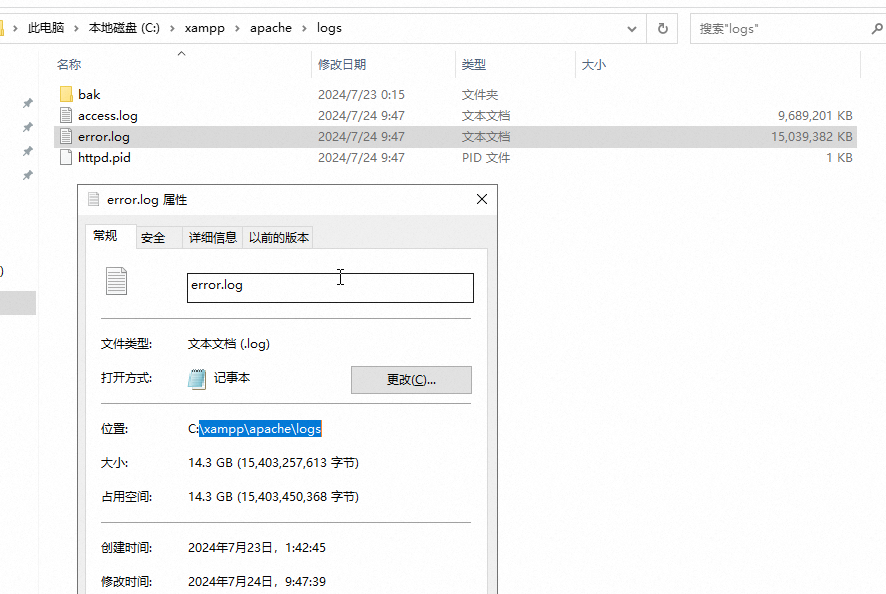Image resolution: width=886 pixels, height=594 pixels.
Task: Open the 详细信息 tab
Action: coord(213,237)
